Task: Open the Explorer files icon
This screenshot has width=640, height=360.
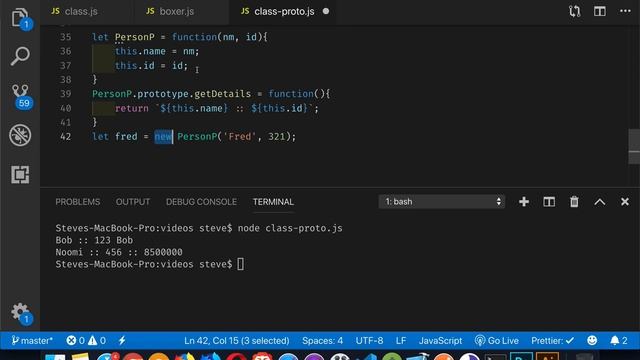Action: [20, 18]
